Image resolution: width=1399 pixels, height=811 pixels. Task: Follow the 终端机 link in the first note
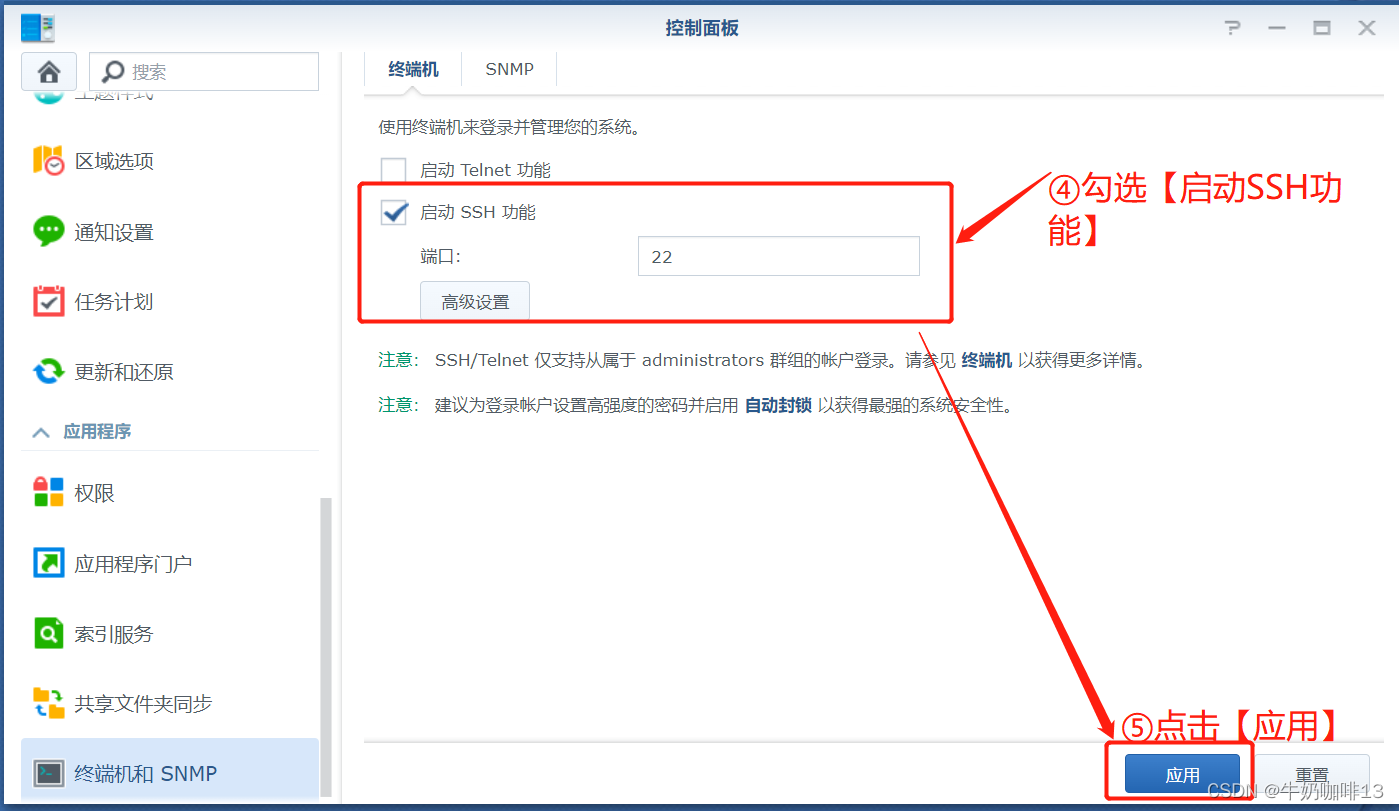click(987, 360)
